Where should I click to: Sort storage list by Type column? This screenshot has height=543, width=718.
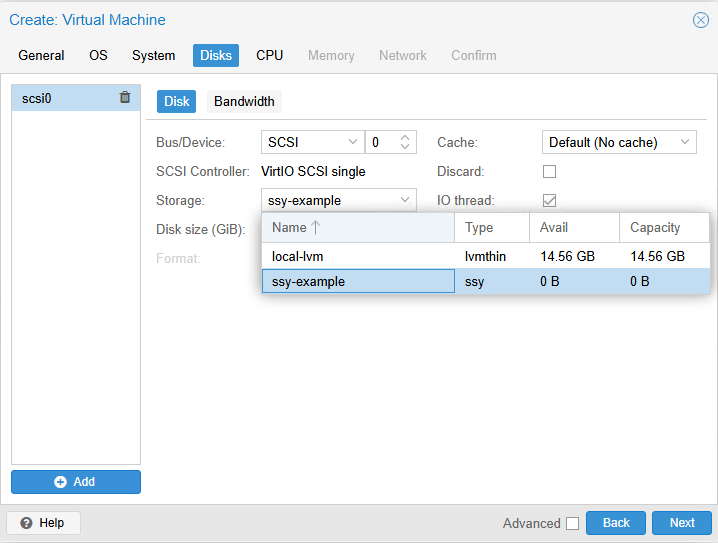pyautogui.click(x=491, y=228)
